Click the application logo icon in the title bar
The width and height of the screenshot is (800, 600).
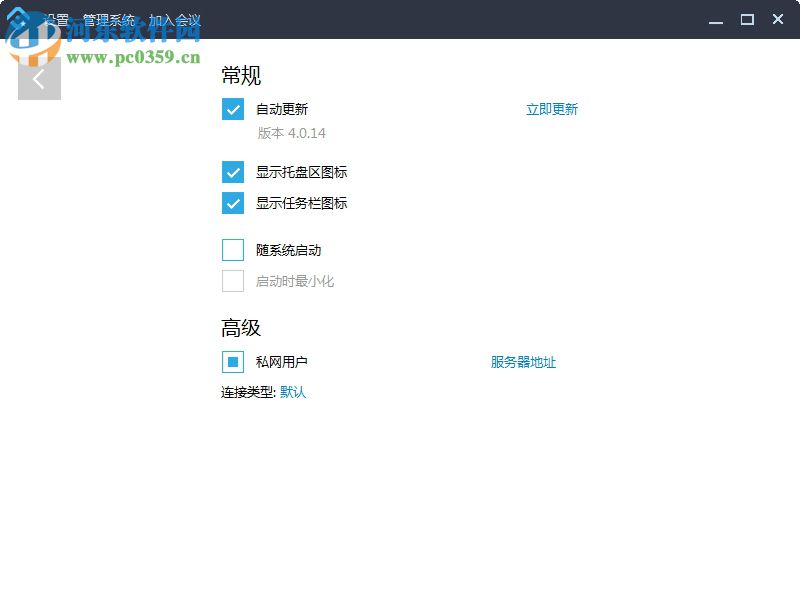pyautogui.click(x=18, y=18)
